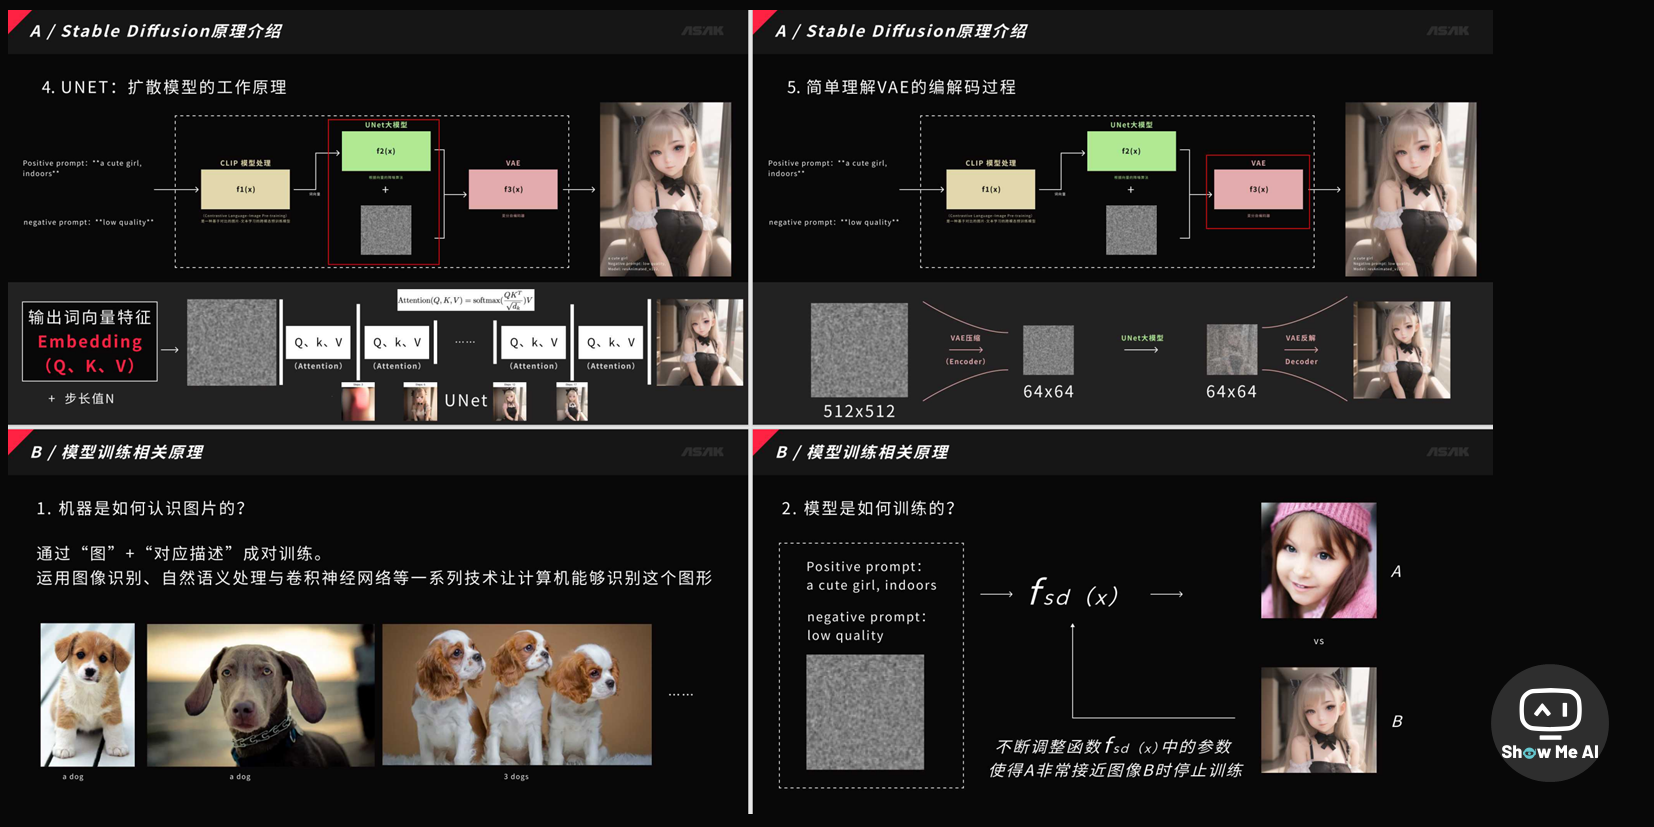Select the "B / 模型训练相关原理" header above dog photos

[x=116, y=452]
